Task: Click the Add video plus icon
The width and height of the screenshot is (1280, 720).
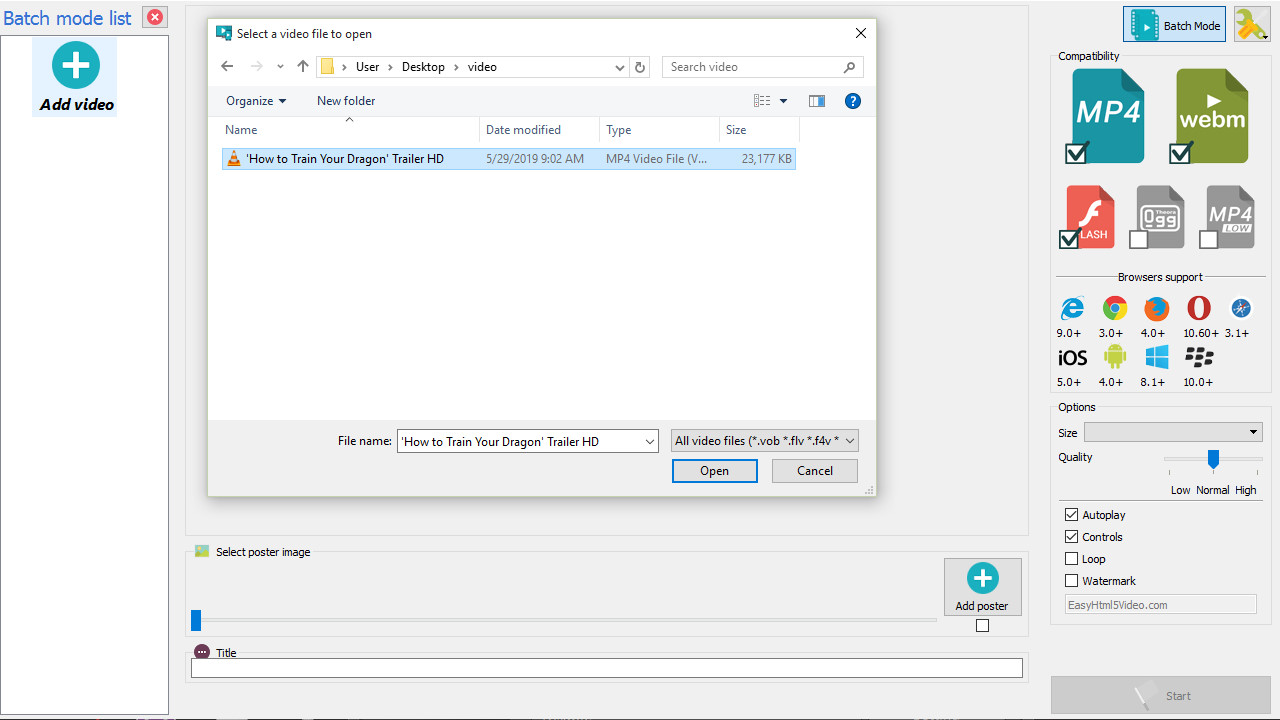Action: (x=76, y=66)
